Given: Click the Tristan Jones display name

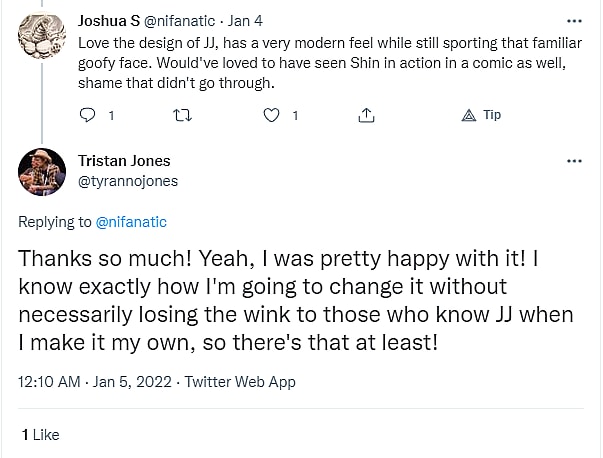Looking at the screenshot, I should click(124, 161).
